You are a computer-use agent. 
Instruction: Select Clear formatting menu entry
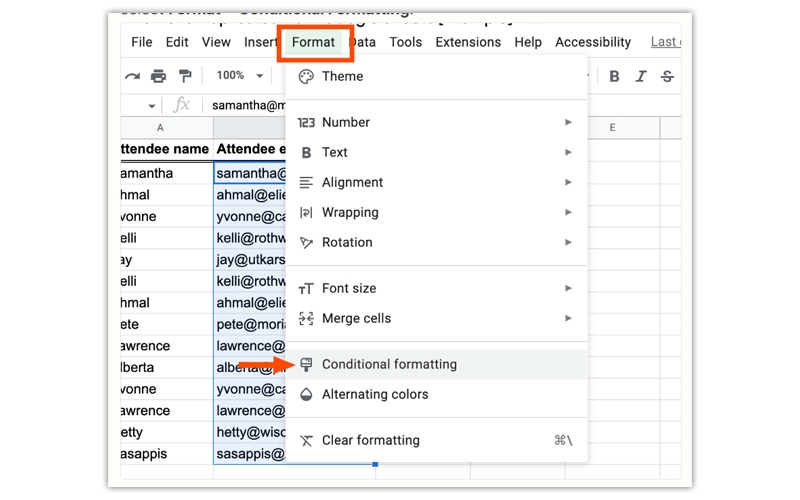[370, 440]
